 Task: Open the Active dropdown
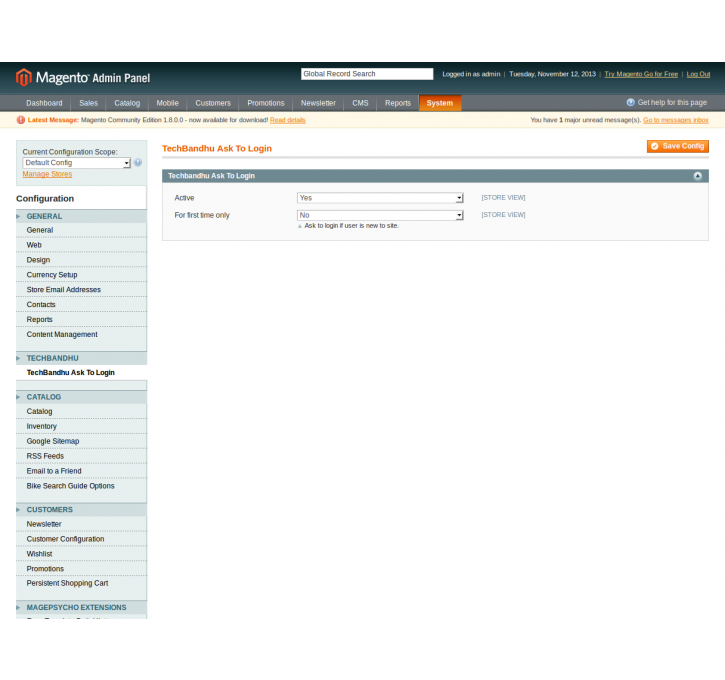(x=380, y=198)
